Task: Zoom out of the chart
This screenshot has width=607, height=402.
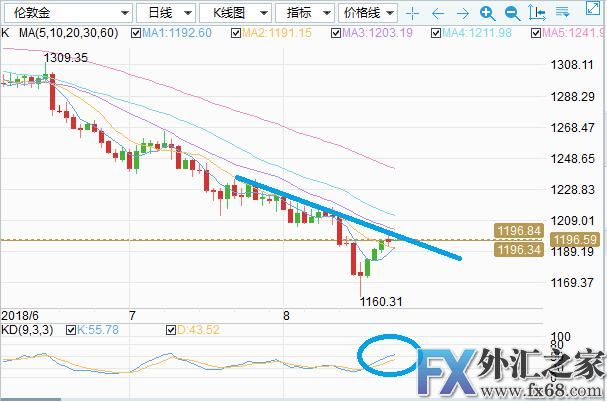Action: [x=512, y=13]
